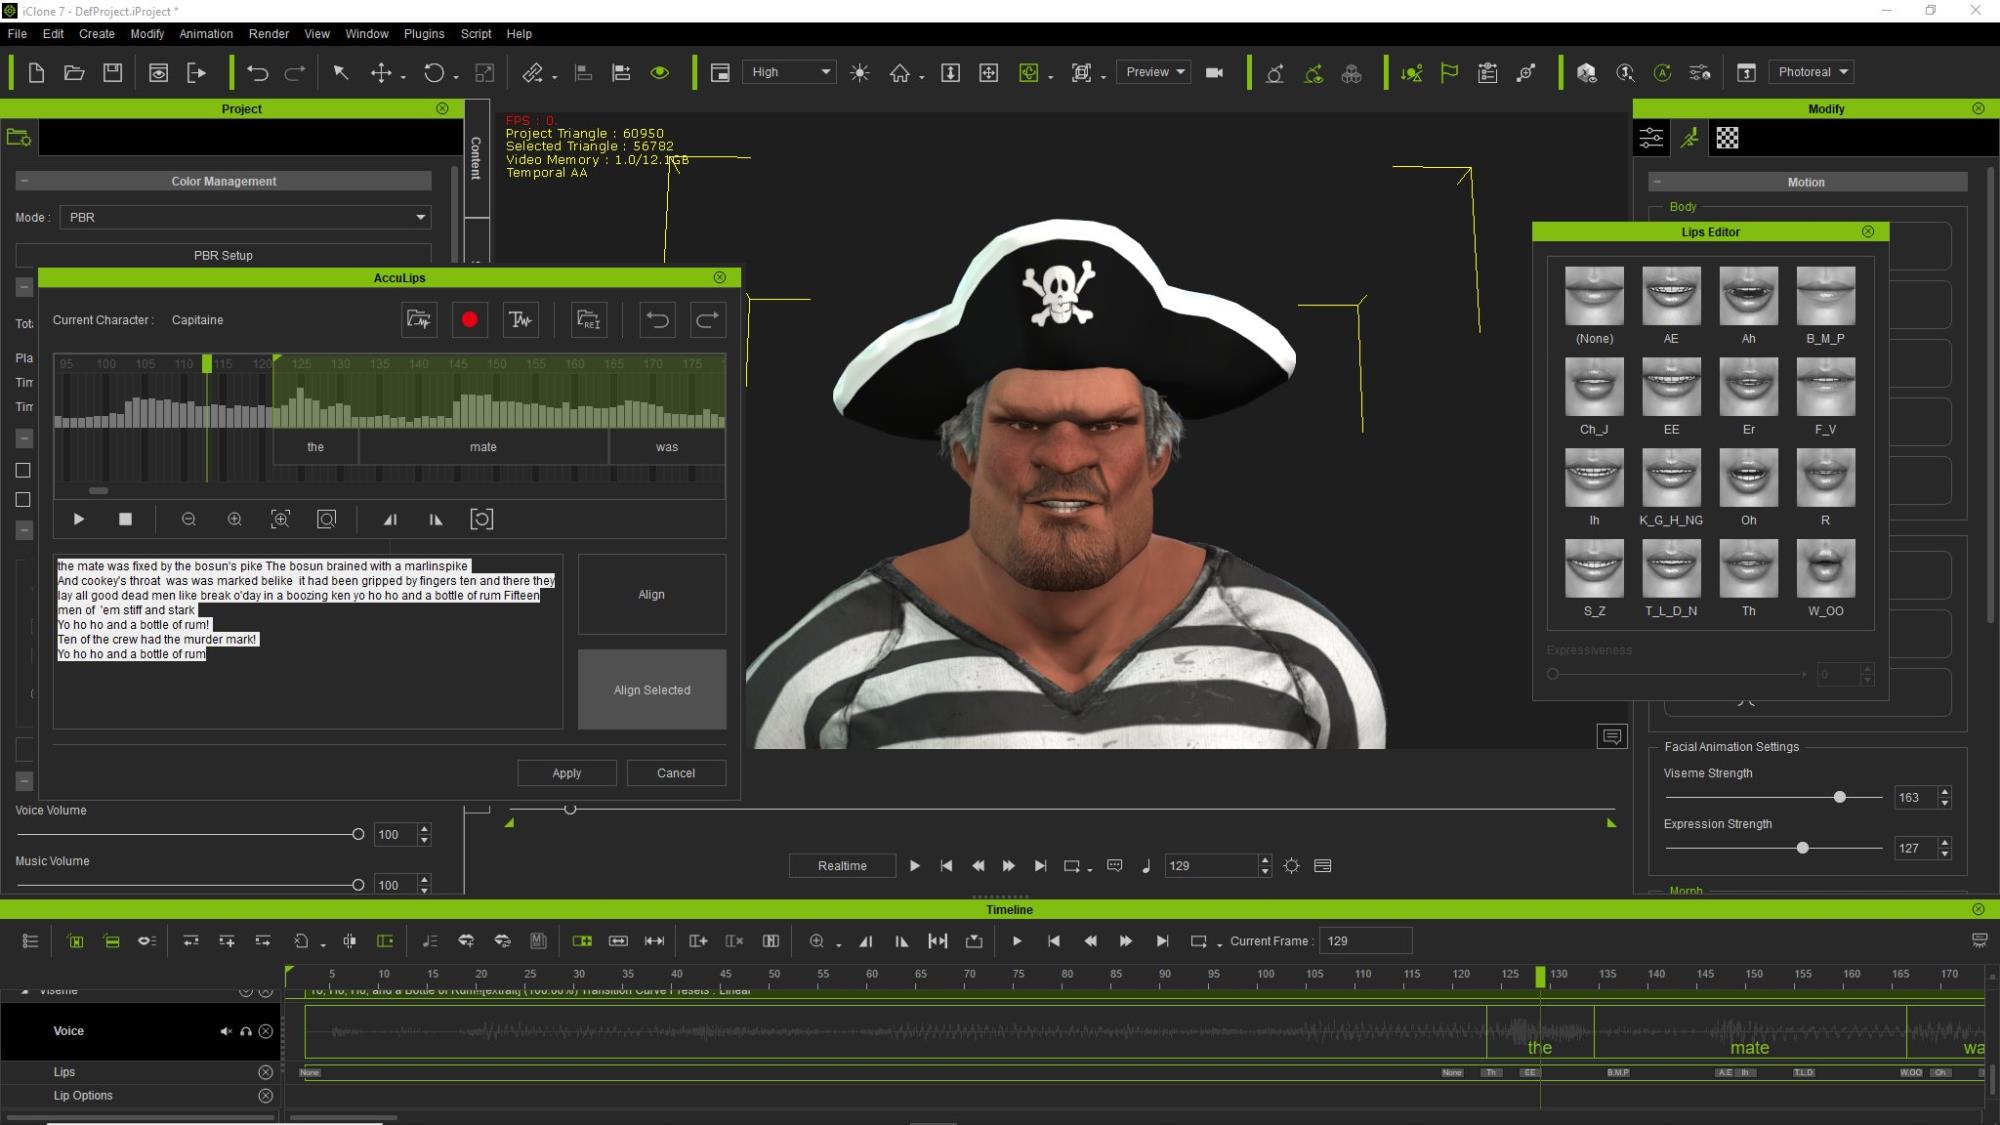Pick the B_M_P lip shape thumbnail
The height and width of the screenshot is (1125, 2000).
click(x=1825, y=296)
